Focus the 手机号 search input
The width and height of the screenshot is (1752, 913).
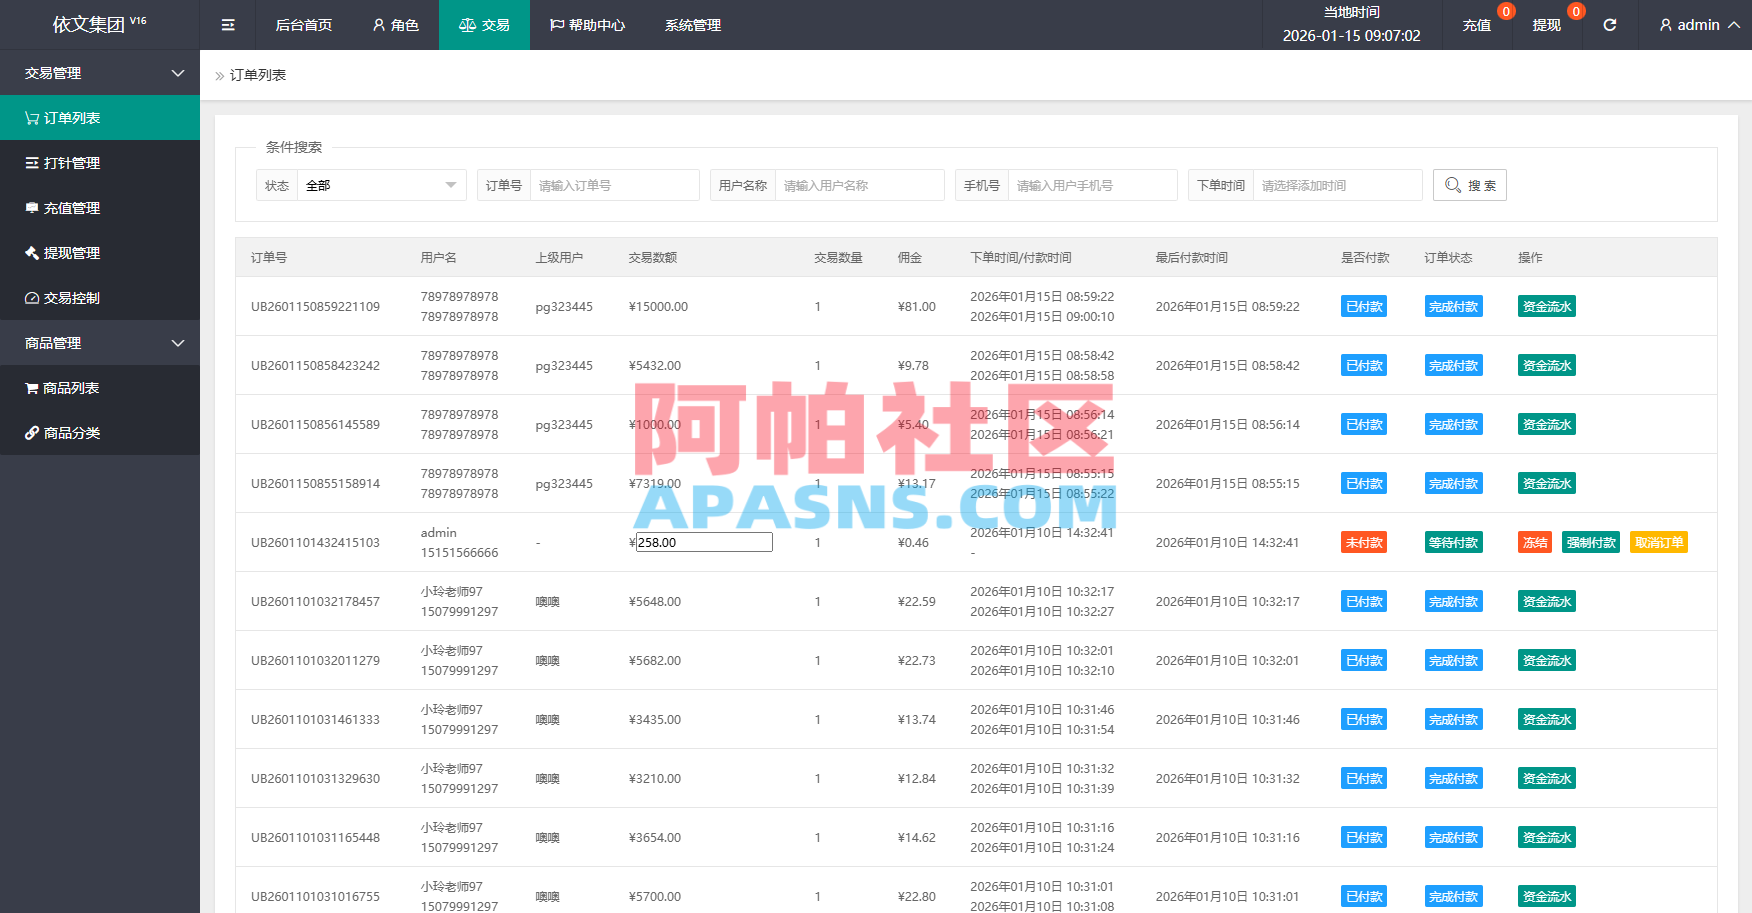tap(1093, 185)
